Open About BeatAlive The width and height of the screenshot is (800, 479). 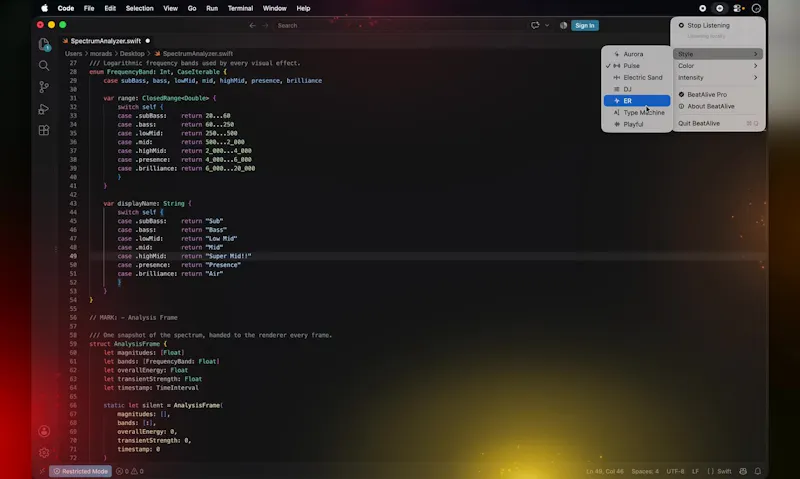coord(718,106)
